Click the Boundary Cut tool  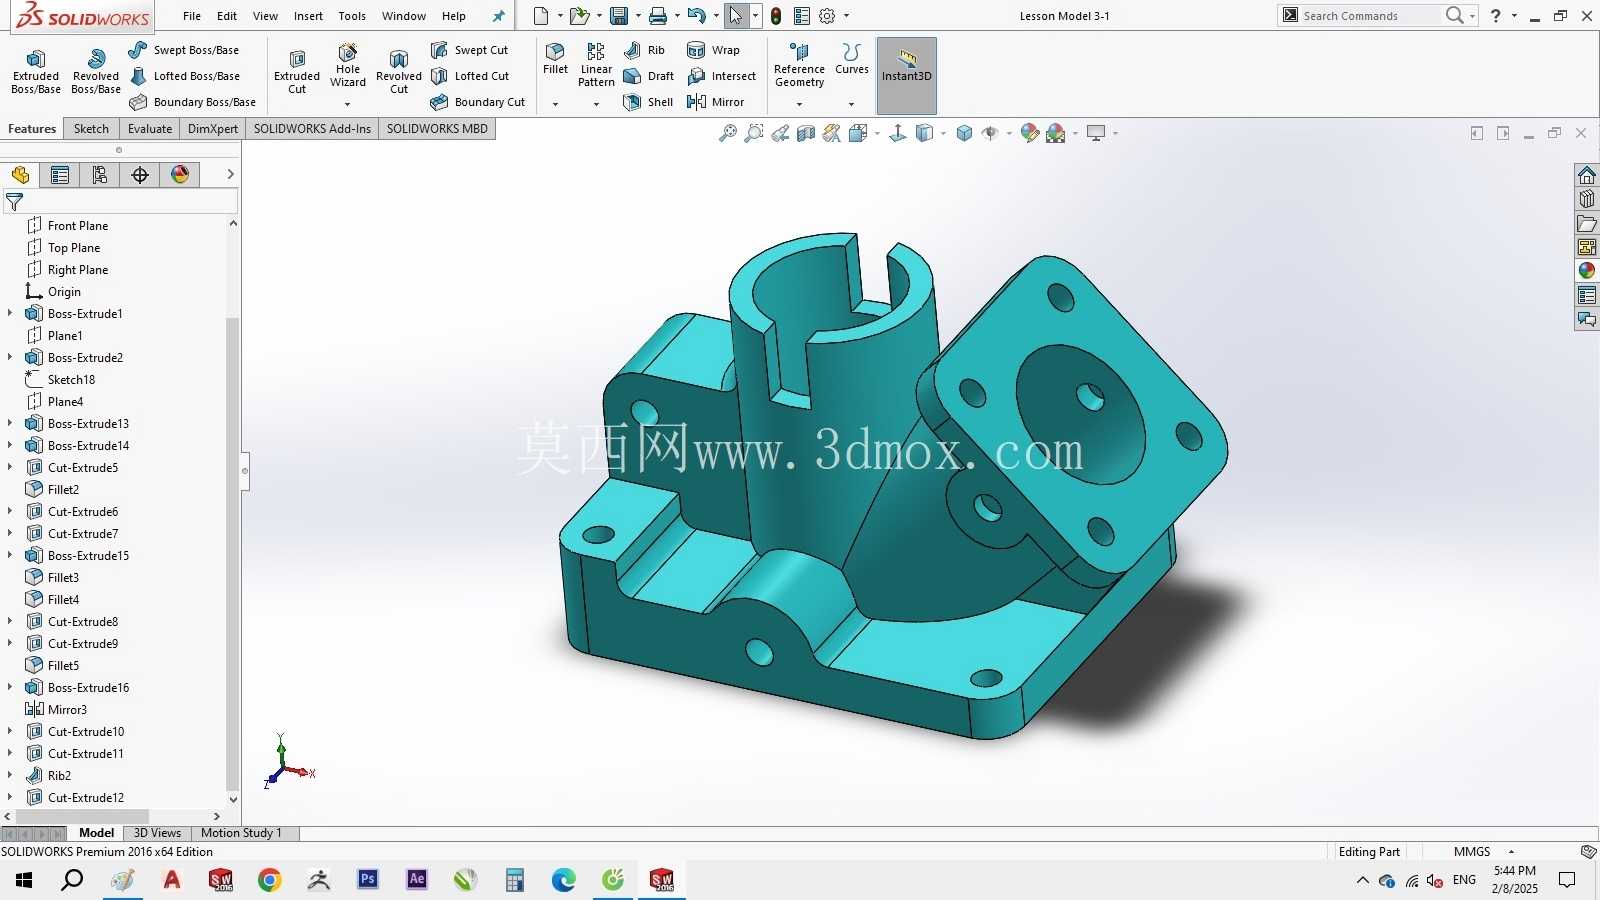tap(477, 102)
